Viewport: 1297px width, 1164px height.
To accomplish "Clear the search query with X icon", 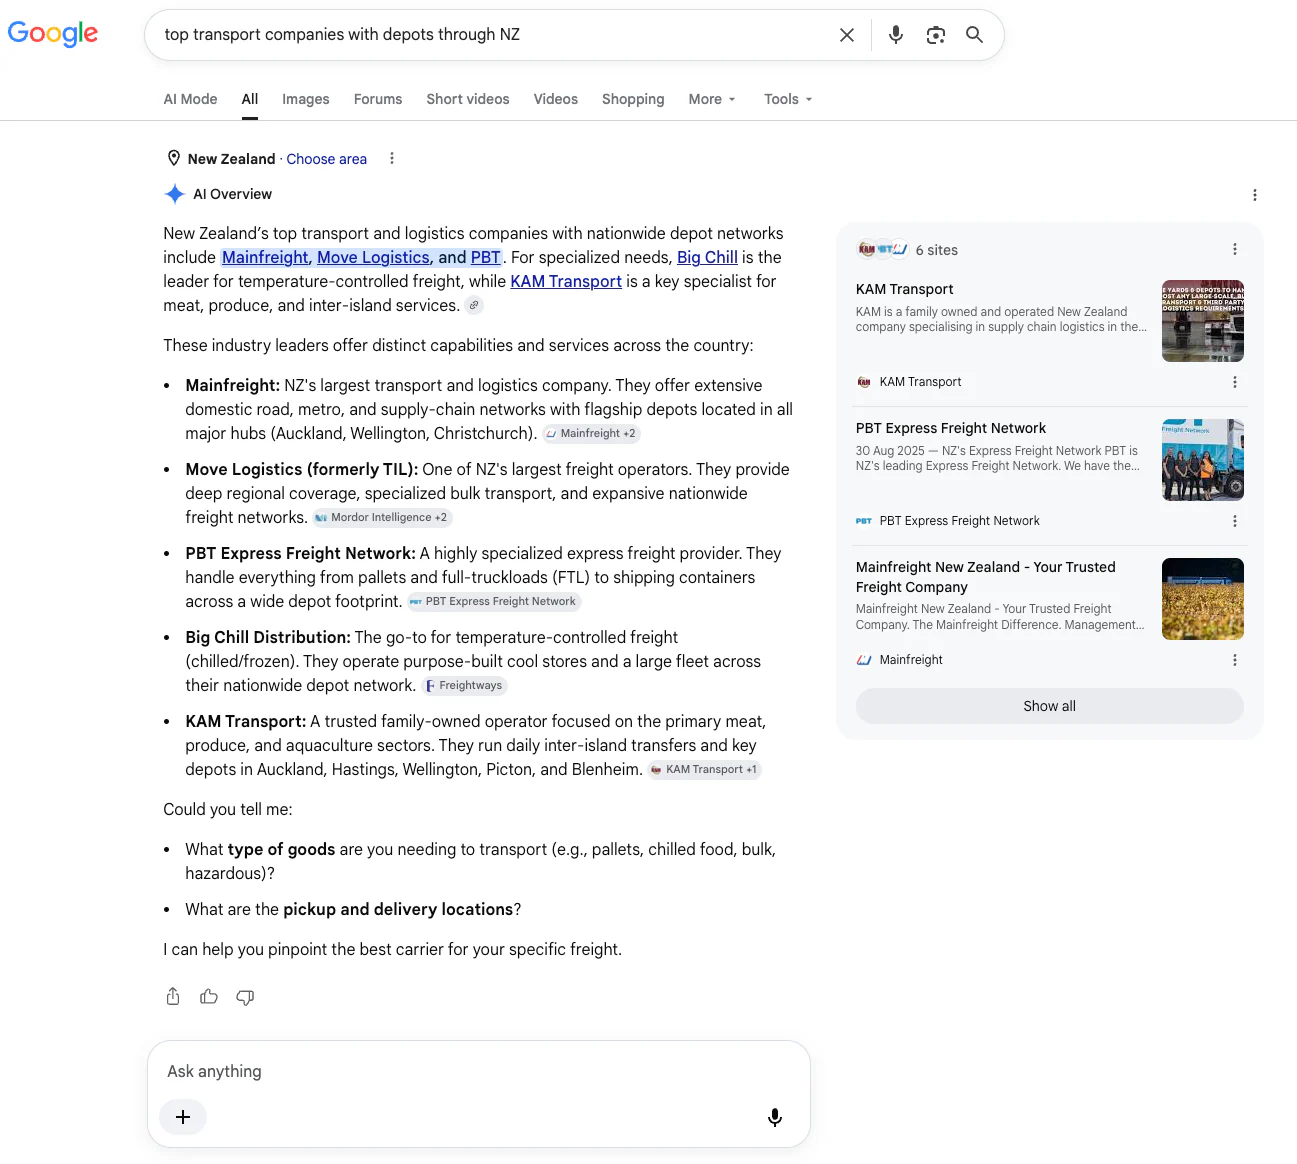I will (x=847, y=35).
